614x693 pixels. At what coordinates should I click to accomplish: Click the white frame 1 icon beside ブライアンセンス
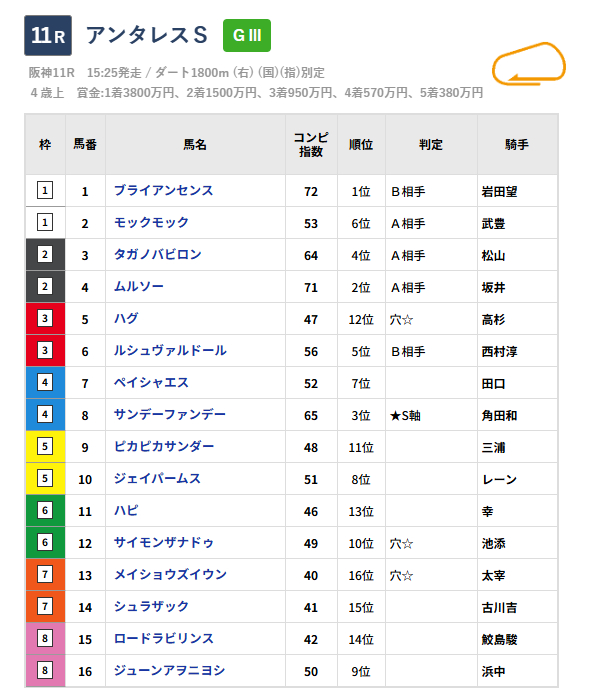point(45,190)
